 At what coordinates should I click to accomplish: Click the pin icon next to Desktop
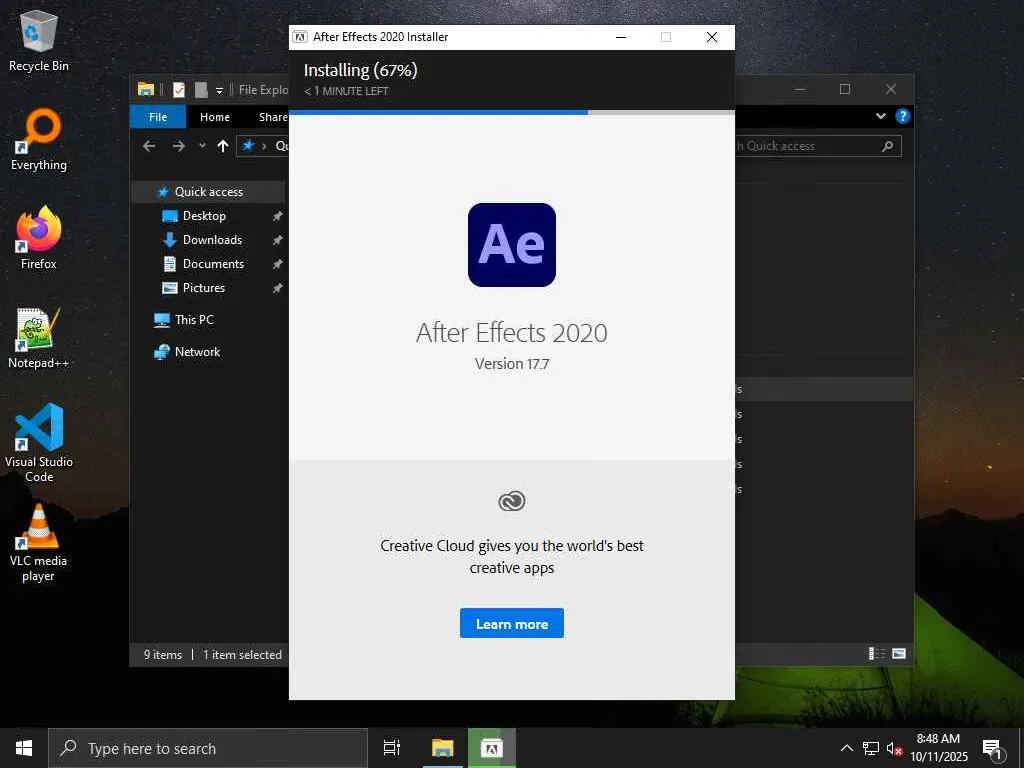point(278,216)
